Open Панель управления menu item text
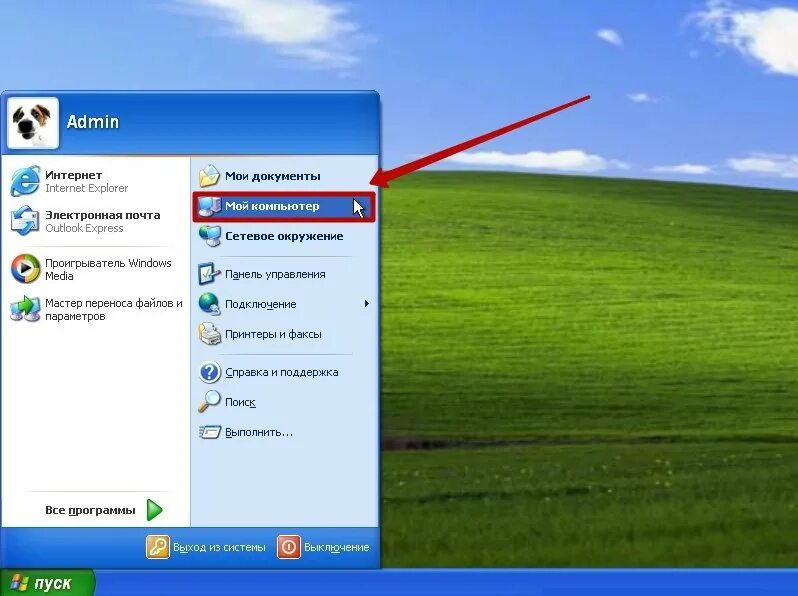This screenshot has height=596, width=798. (275, 274)
